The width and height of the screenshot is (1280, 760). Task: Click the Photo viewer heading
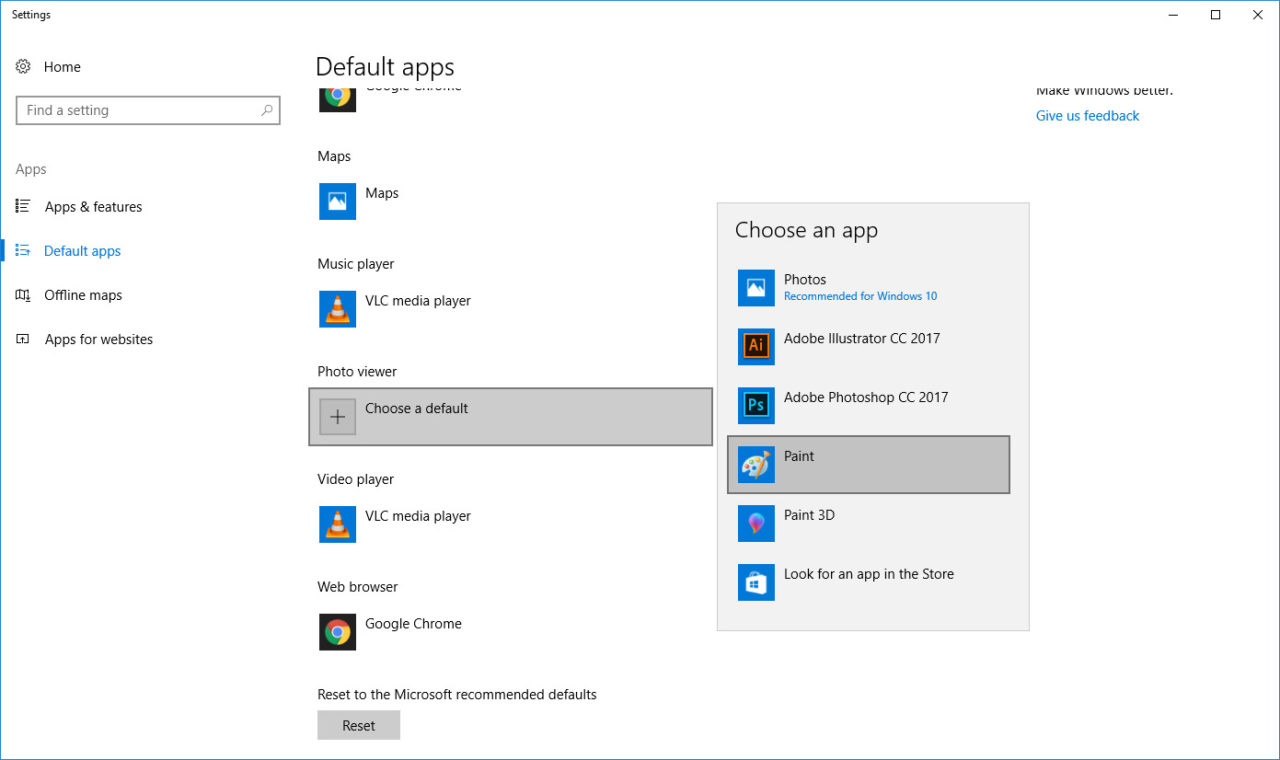(x=357, y=371)
